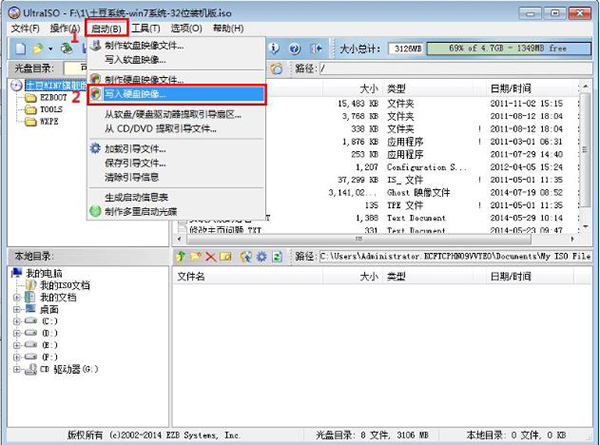
Task: Select 从软盘/硬盘驱动器提取引导扇区 entry
Action: (176, 114)
